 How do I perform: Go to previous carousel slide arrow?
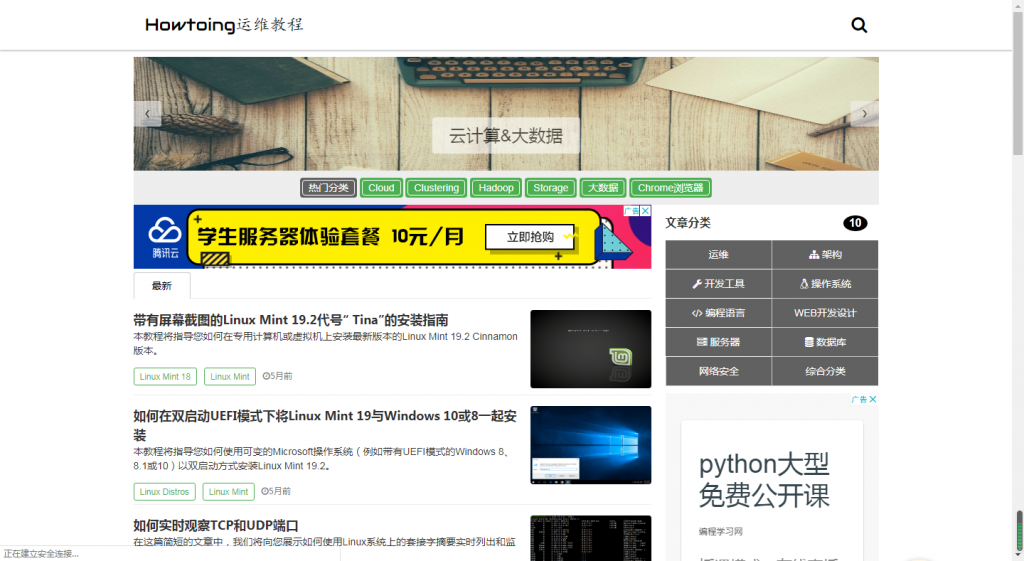(x=148, y=114)
